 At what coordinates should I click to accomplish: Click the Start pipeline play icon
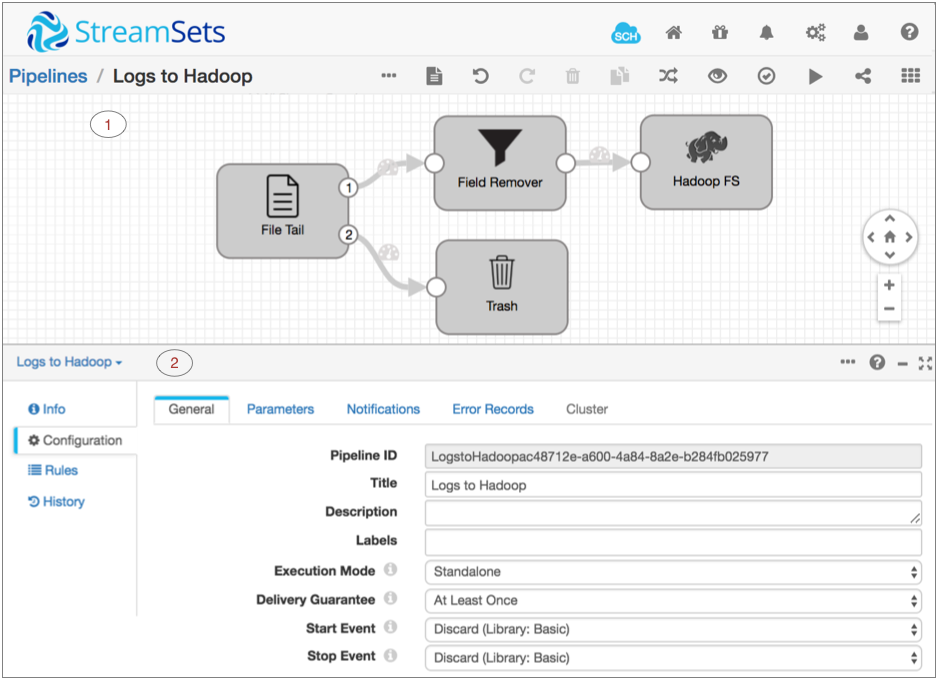[815, 76]
